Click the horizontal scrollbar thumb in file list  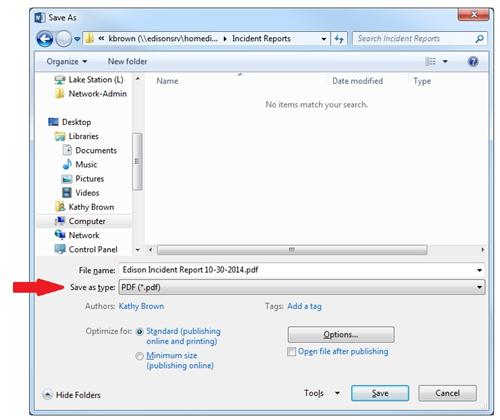[292, 250]
